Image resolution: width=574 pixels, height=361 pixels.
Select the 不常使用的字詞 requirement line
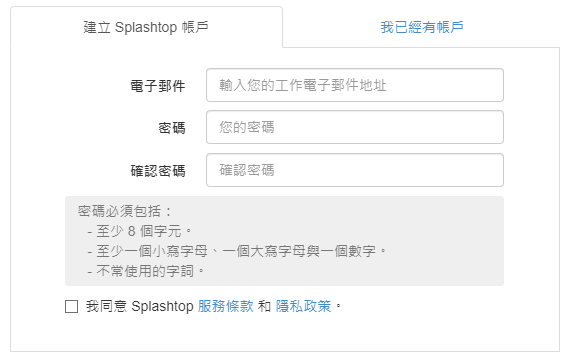coord(146,271)
